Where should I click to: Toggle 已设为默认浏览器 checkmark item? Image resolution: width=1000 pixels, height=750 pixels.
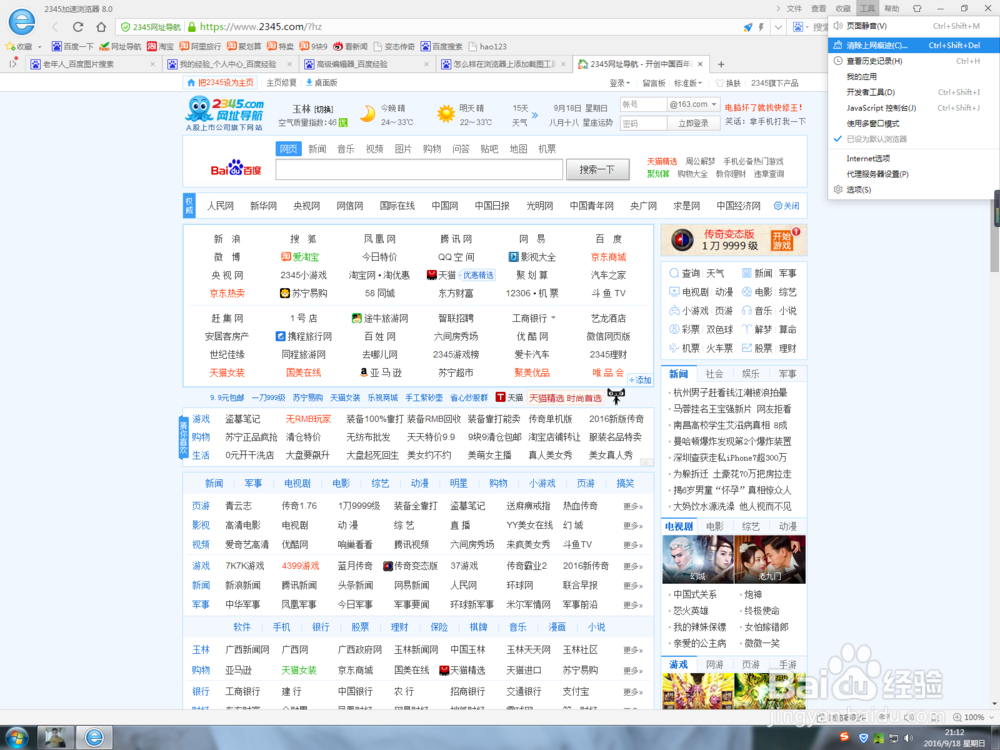click(913, 139)
